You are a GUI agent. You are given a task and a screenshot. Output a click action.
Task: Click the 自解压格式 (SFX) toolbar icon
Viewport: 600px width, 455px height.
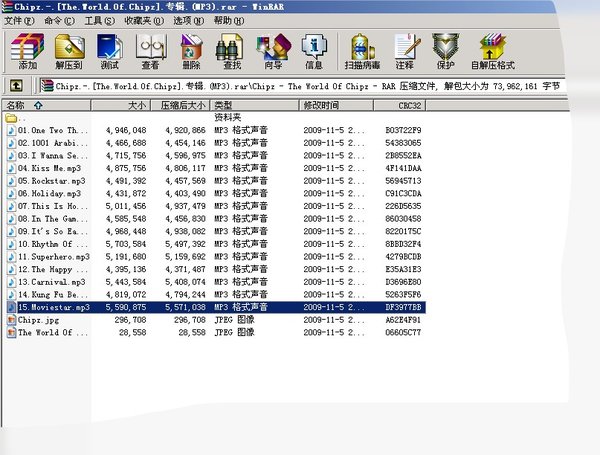493,51
